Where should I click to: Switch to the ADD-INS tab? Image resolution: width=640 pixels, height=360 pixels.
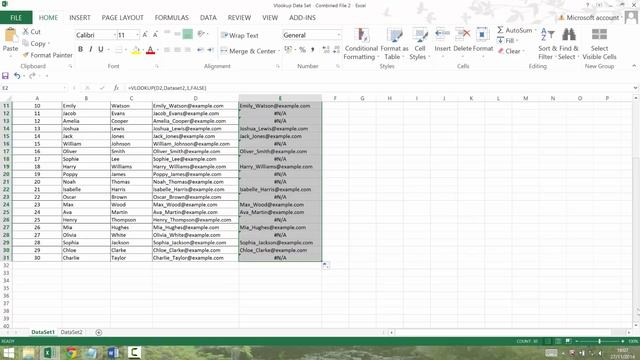[302, 18]
